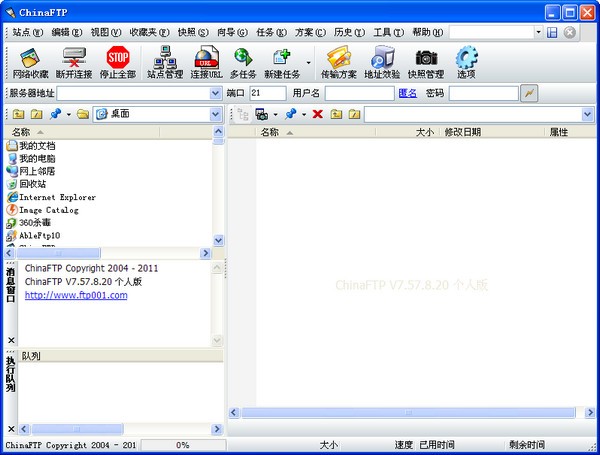600x455 pixels.
Task: Close the message window panel
Action: point(11,340)
